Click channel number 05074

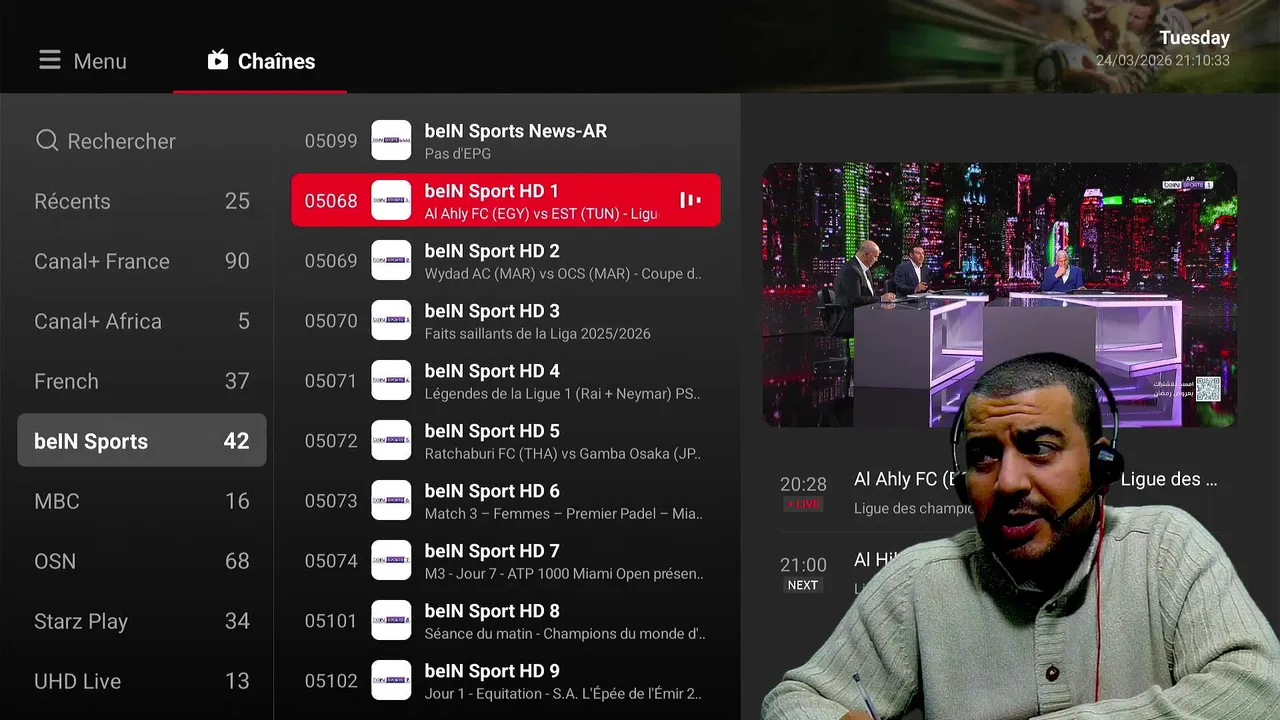point(331,561)
